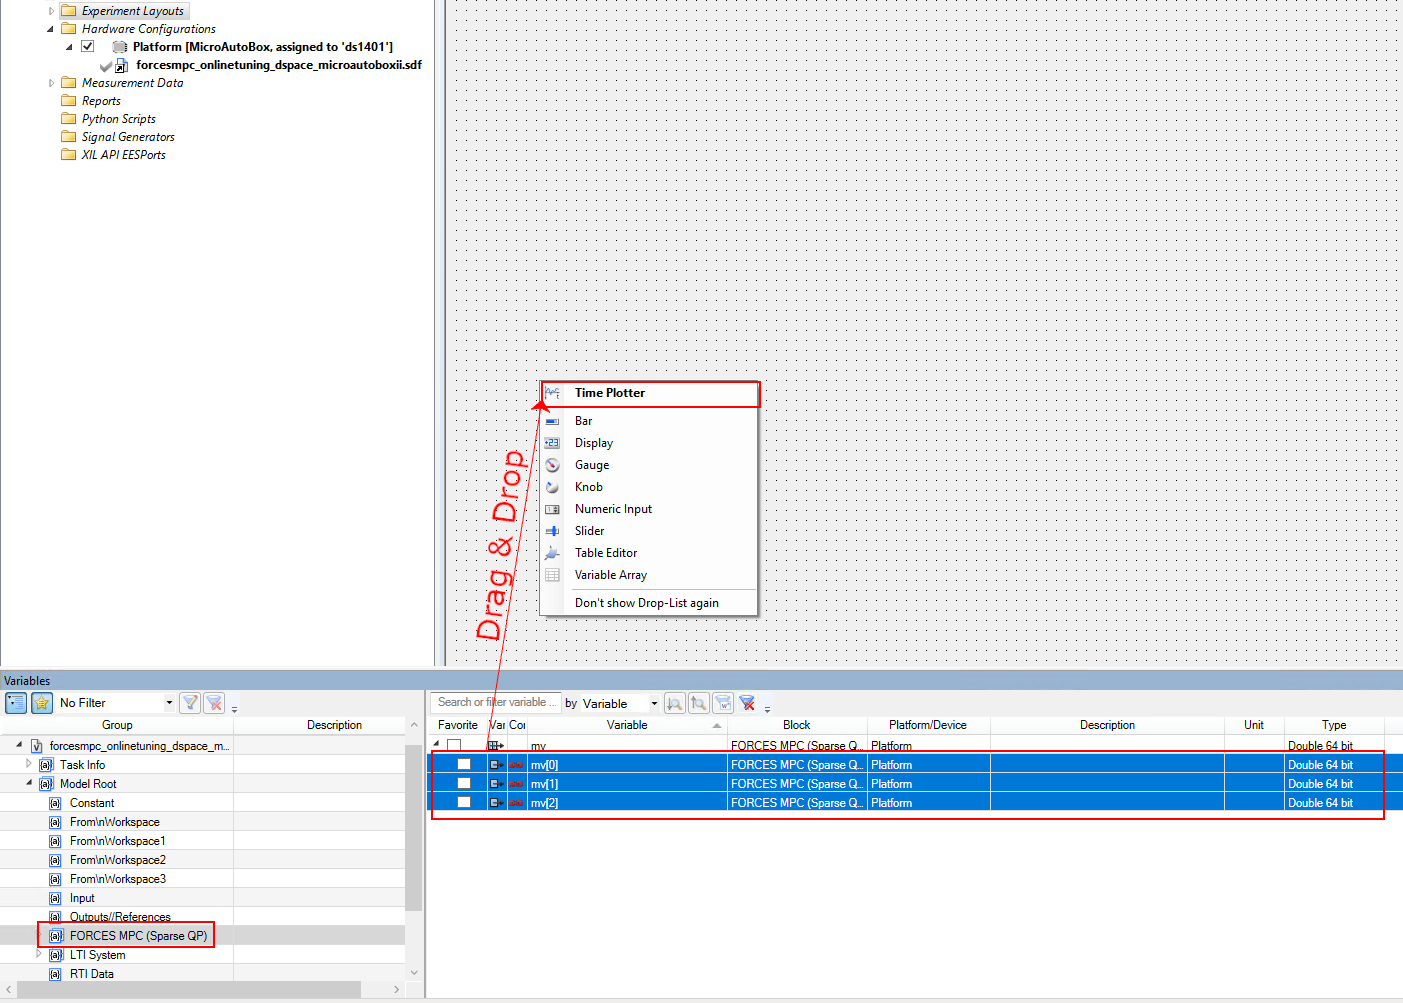Viewport: 1403px width, 1003px height.
Task: Select Numeric Input from the drop list
Action: 613,509
